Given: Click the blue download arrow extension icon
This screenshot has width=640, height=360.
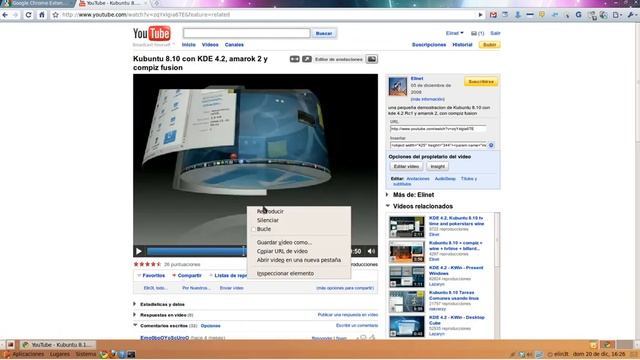Looking at the screenshot, I should [518, 15].
